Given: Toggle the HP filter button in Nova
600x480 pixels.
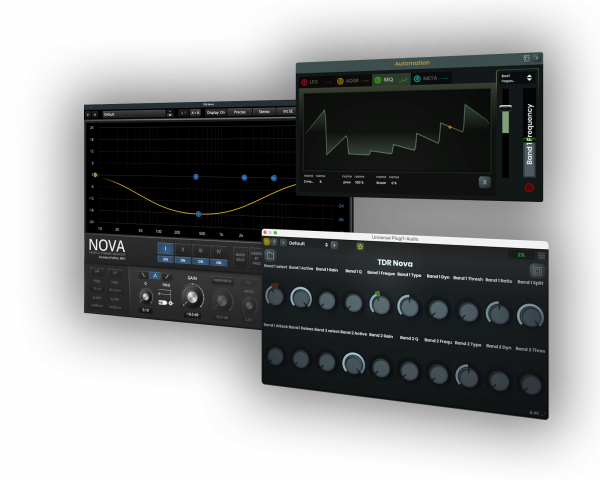Looking at the screenshot, I should [97, 271].
